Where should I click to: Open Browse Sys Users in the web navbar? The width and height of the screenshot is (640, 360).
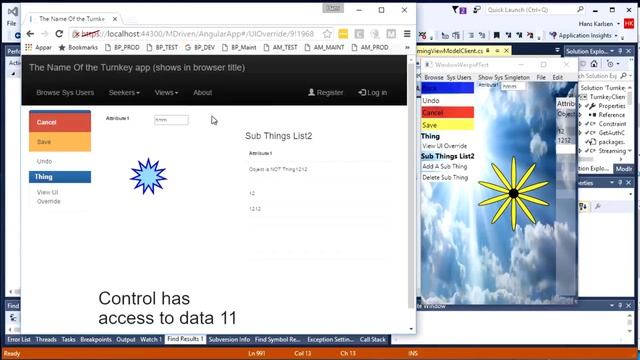pyautogui.click(x=65, y=93)
